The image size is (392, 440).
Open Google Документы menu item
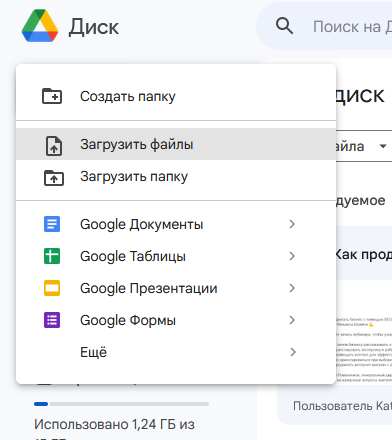[176, 224]
